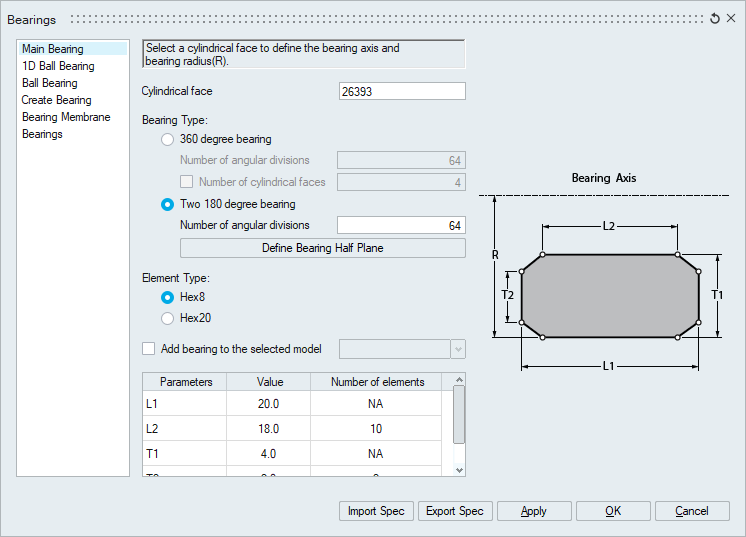This screenshot has height=537, width=746.
Task: Open the selected model dropdown
Action: (458, 349)
